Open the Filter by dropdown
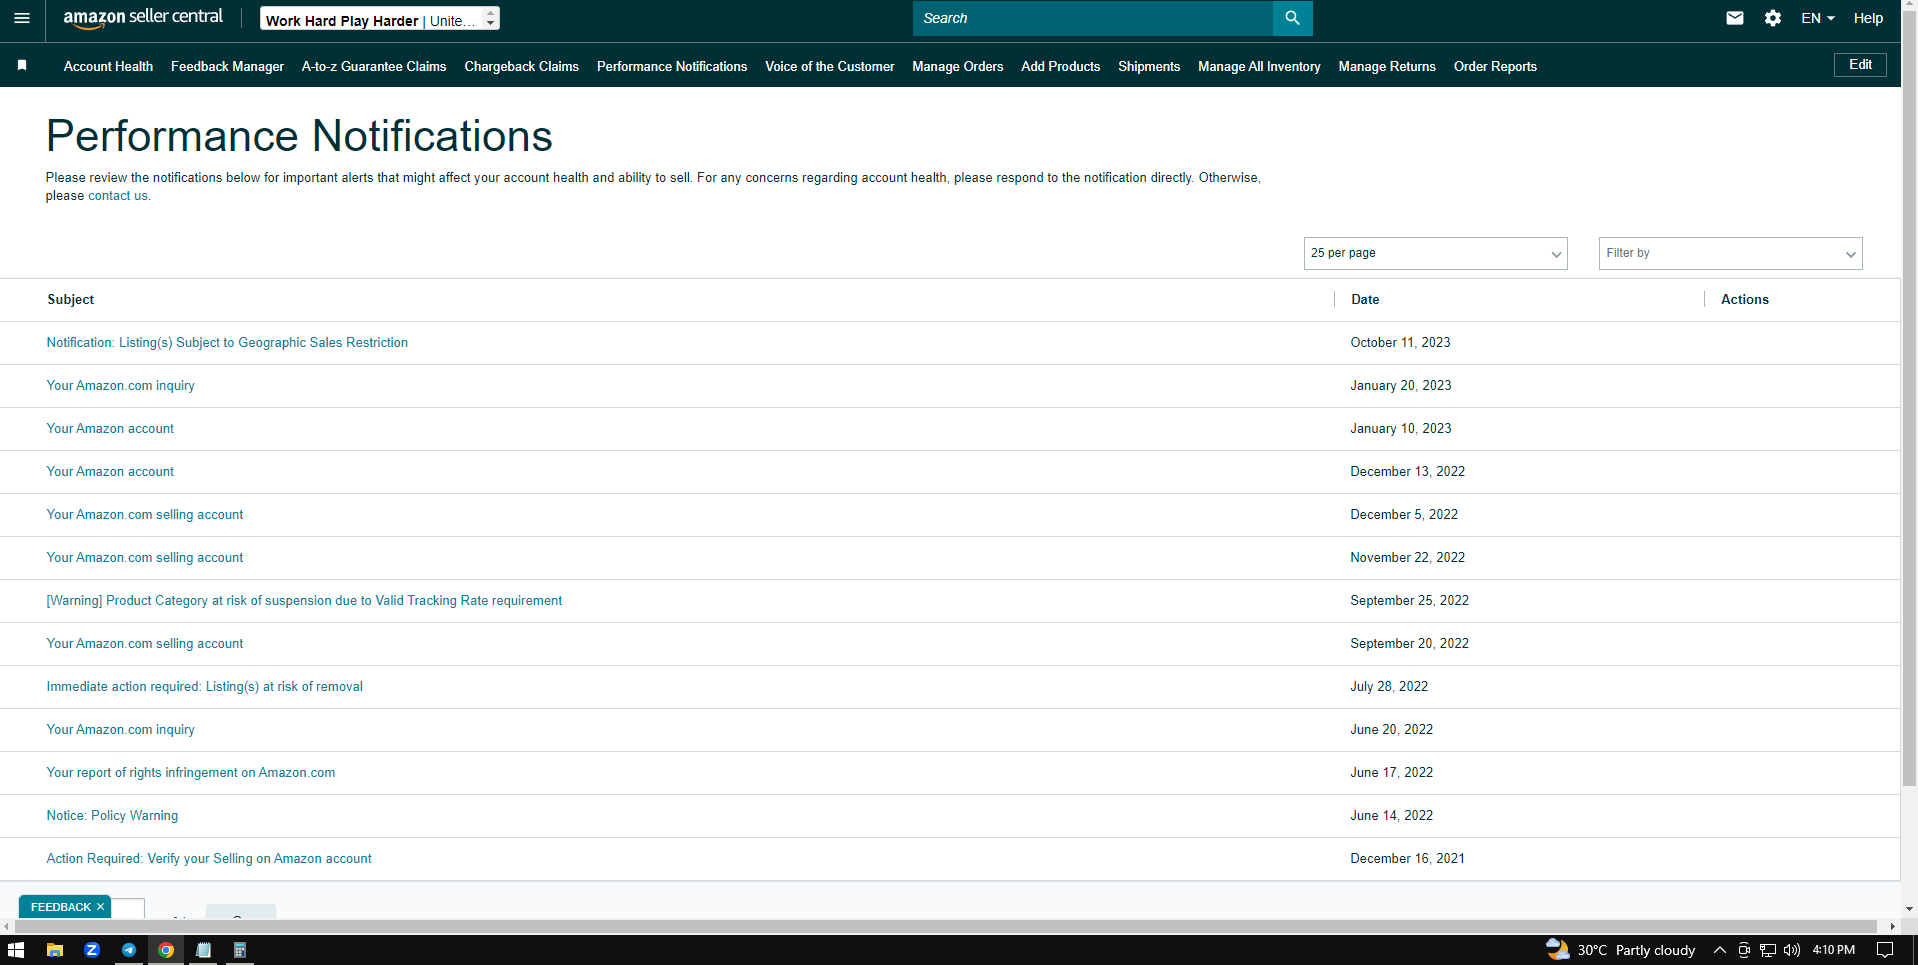This screenshot has height=965, width=1918. click(1730, 253)
